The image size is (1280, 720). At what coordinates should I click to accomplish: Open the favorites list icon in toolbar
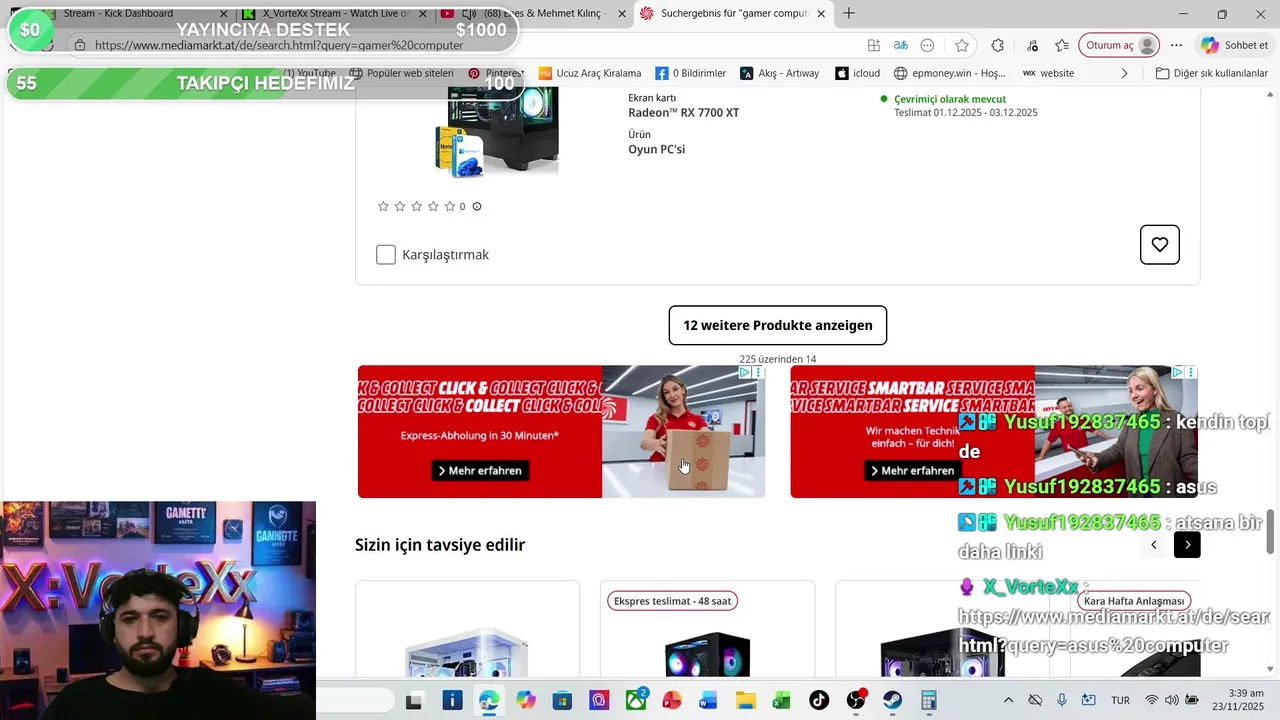1062,45
